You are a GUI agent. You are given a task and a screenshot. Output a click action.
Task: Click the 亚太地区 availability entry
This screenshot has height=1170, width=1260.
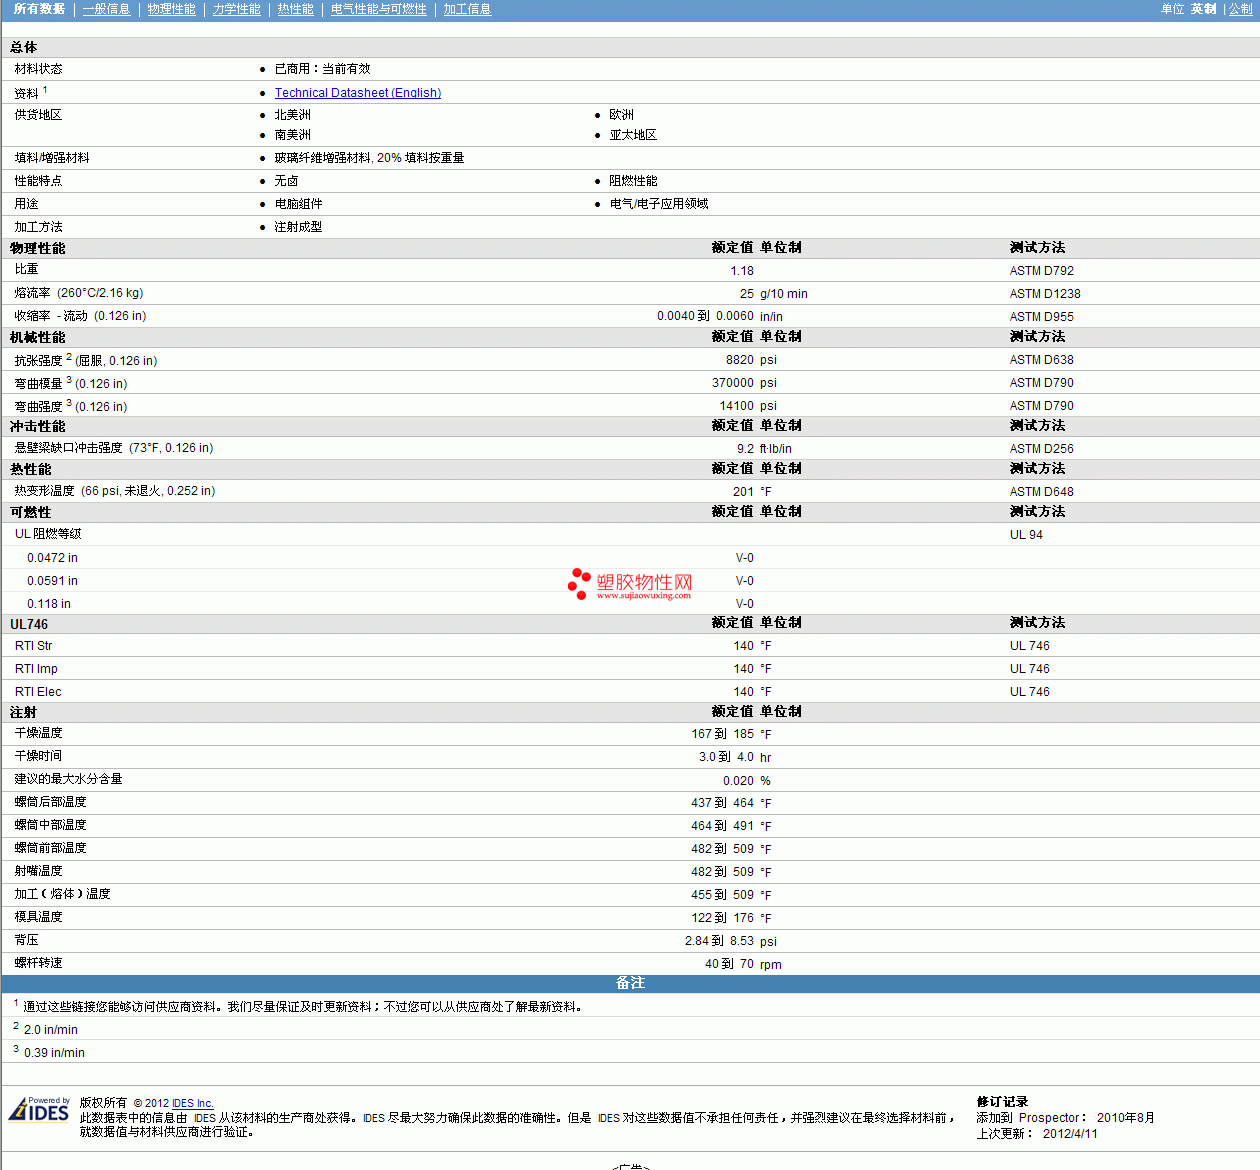point(633,135)
